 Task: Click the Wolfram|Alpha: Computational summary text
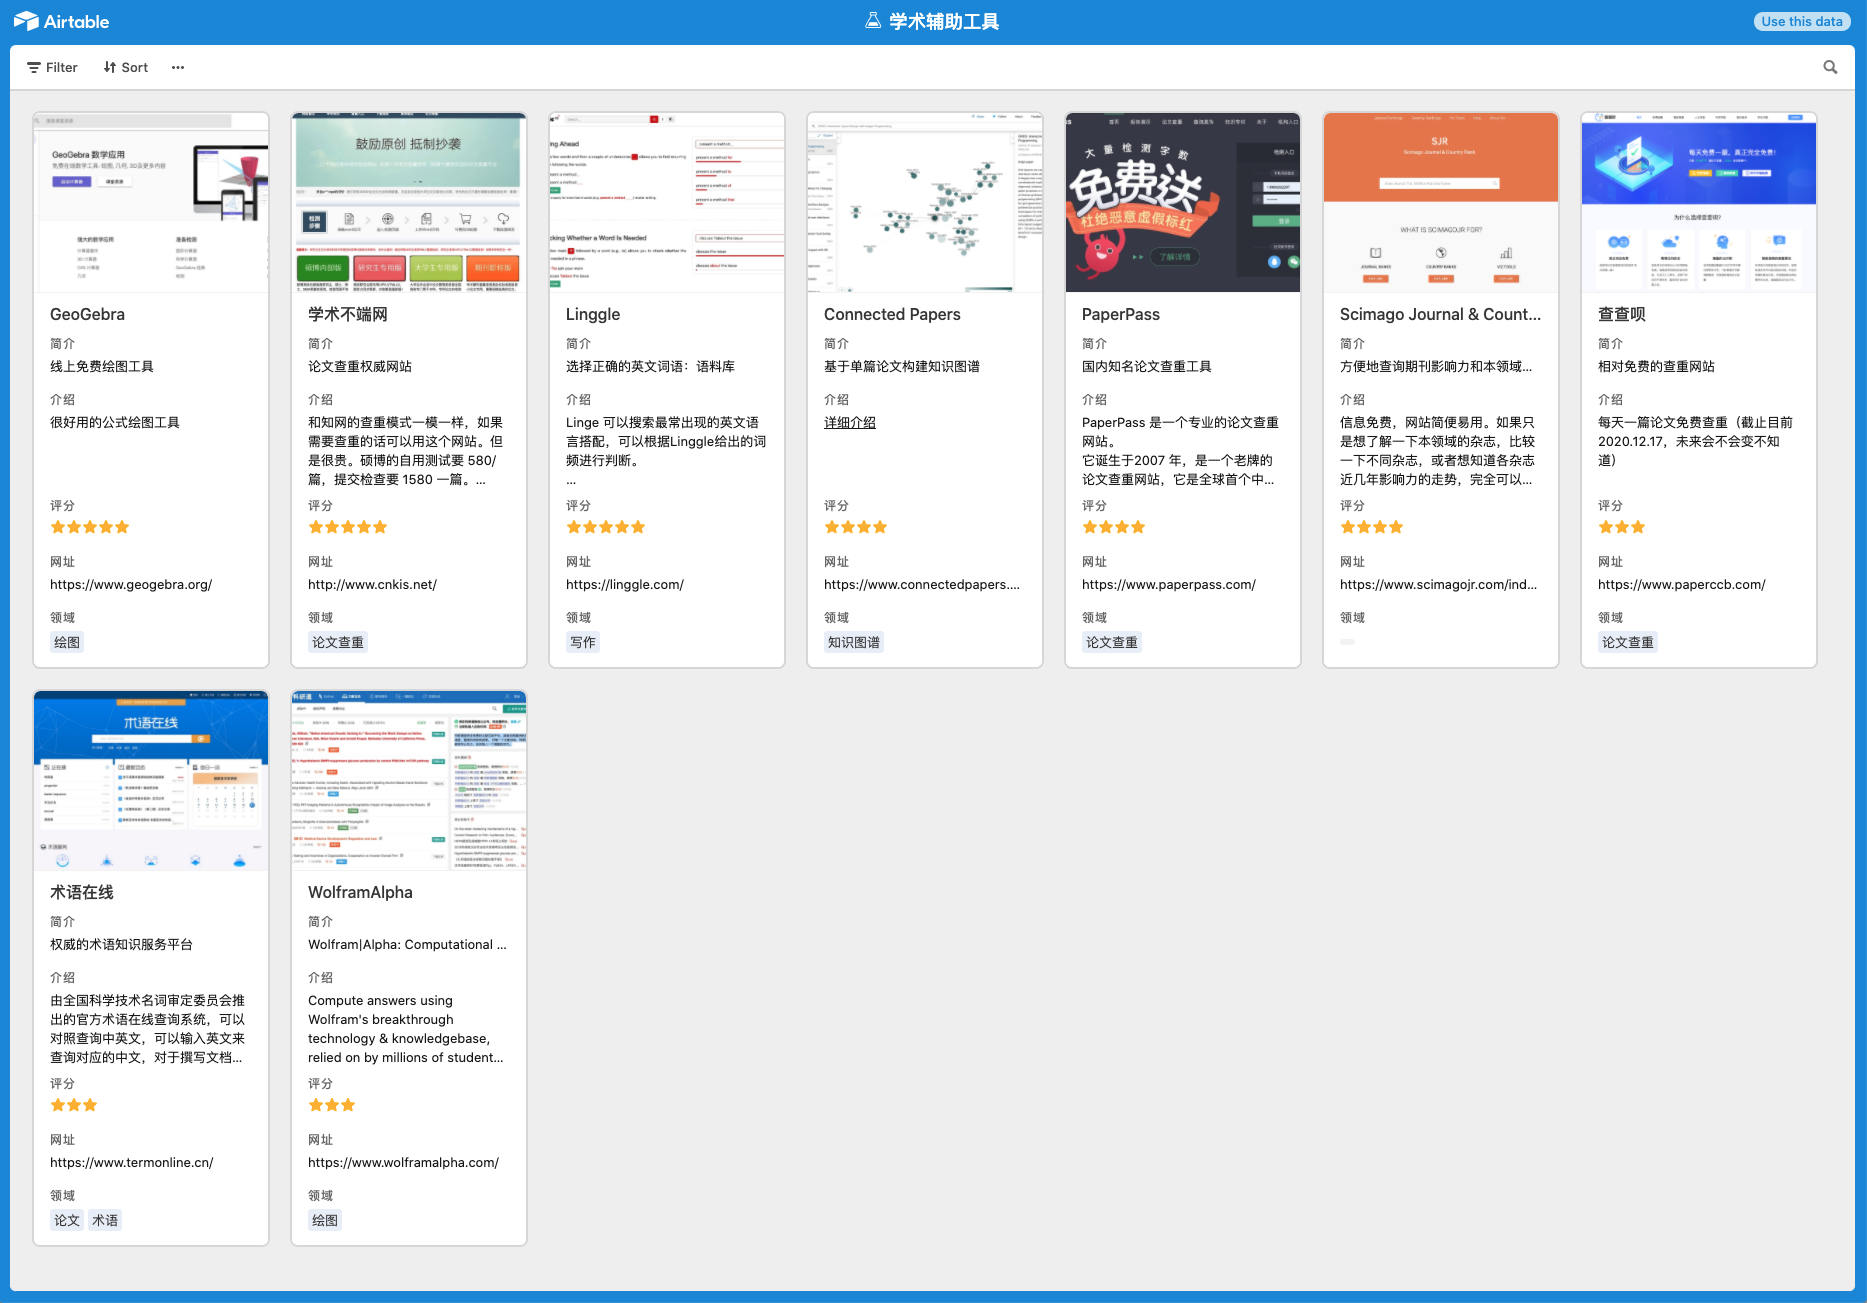click(x=408, y=945)
